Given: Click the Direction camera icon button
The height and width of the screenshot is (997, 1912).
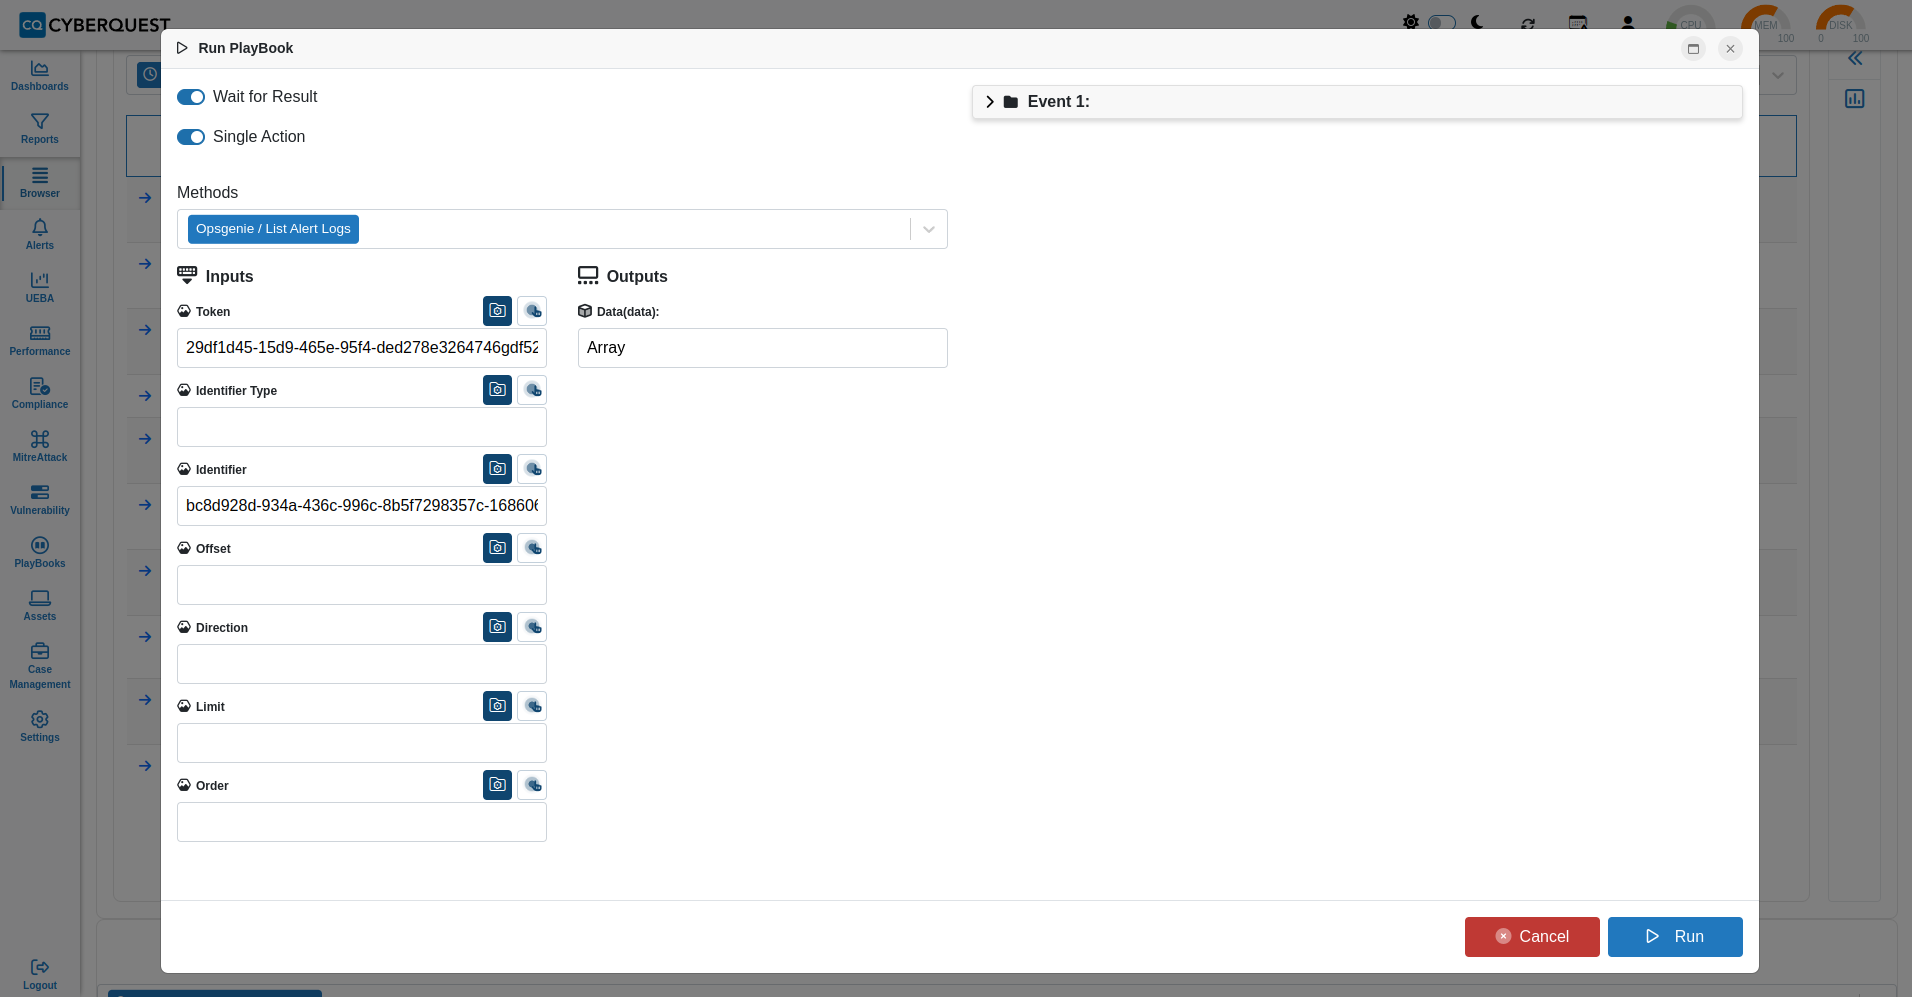Looking at the screenshot, I should (x=497, y=627).
